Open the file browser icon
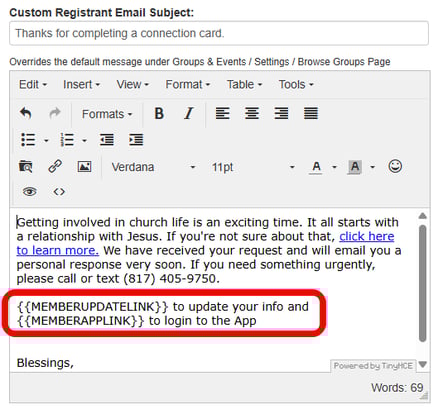This screenshot has width=443, height=414. click(x=26, y=166)
